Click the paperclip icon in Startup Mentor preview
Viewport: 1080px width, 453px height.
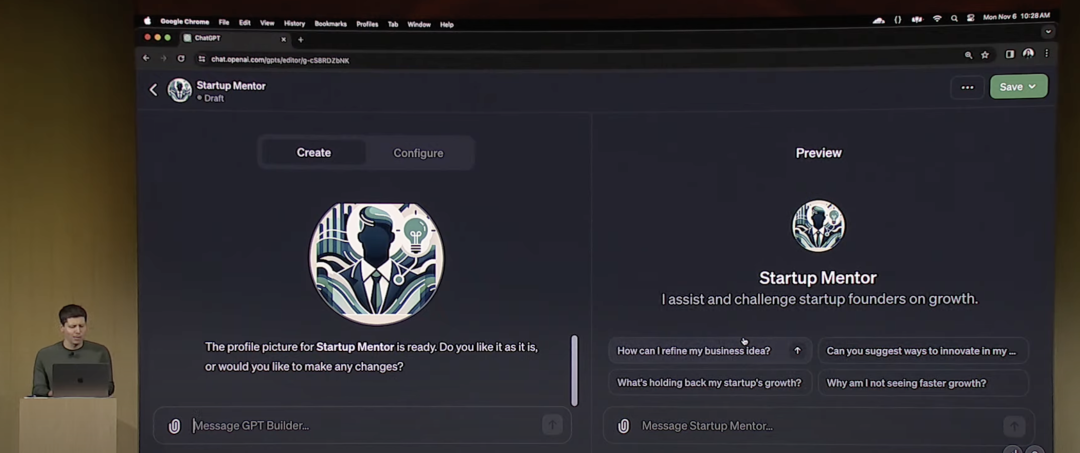click(623, 426)
